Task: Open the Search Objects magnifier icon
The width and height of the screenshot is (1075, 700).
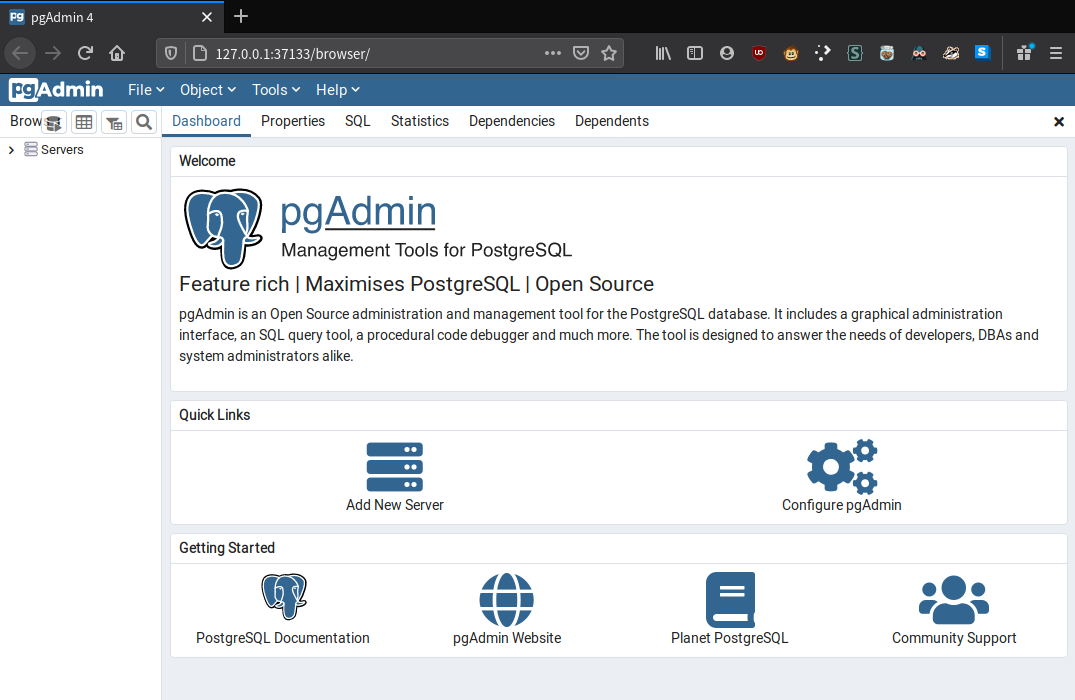Action: point(144,122)
